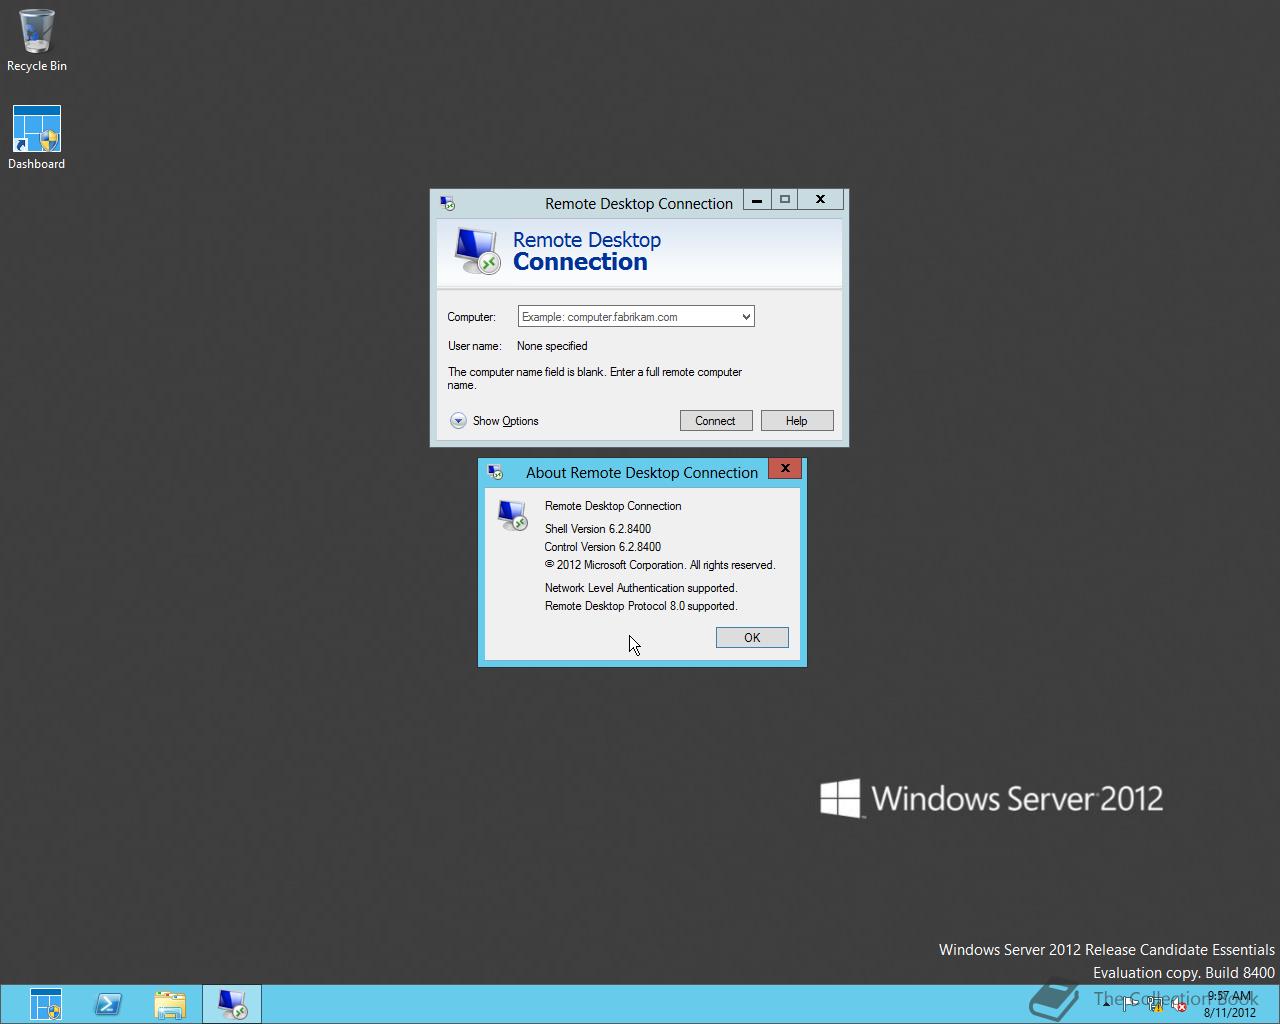The width and height of the screenshot is (1280, 1024).
Task: Click the Remote Desktop Connection banner logo
Action: click(476, 251)
